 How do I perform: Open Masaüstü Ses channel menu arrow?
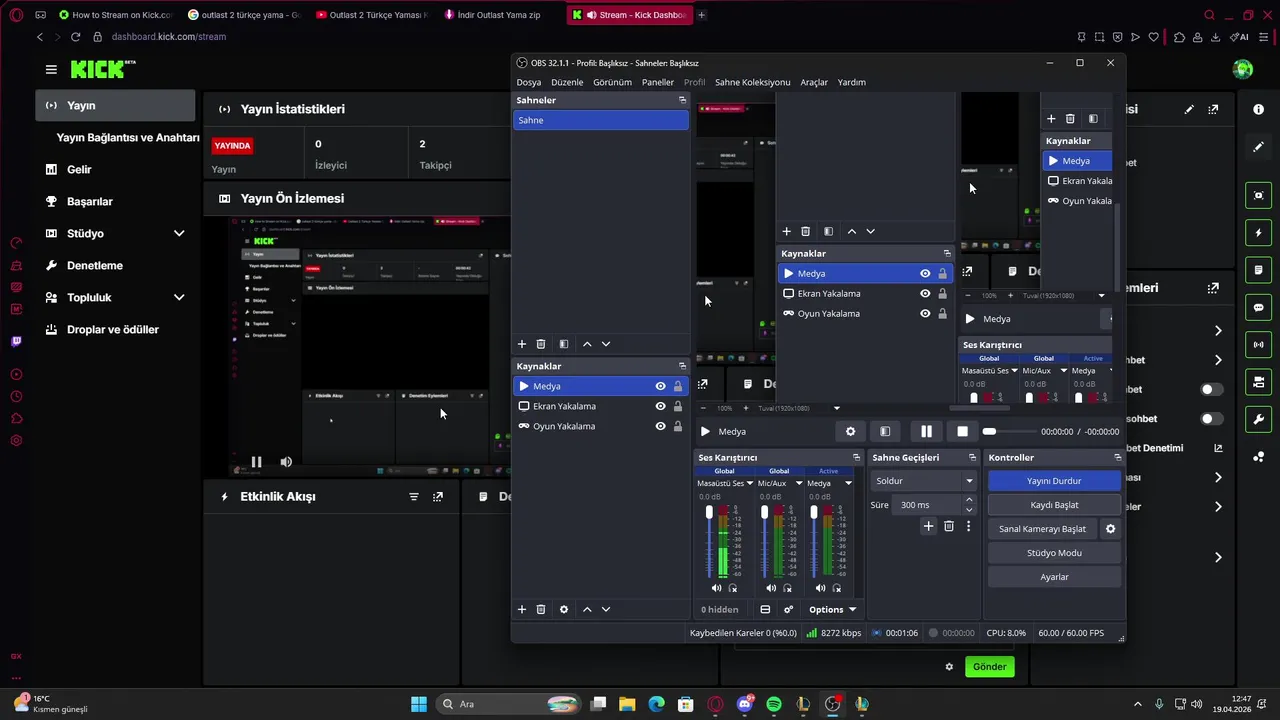coord(749,484)
